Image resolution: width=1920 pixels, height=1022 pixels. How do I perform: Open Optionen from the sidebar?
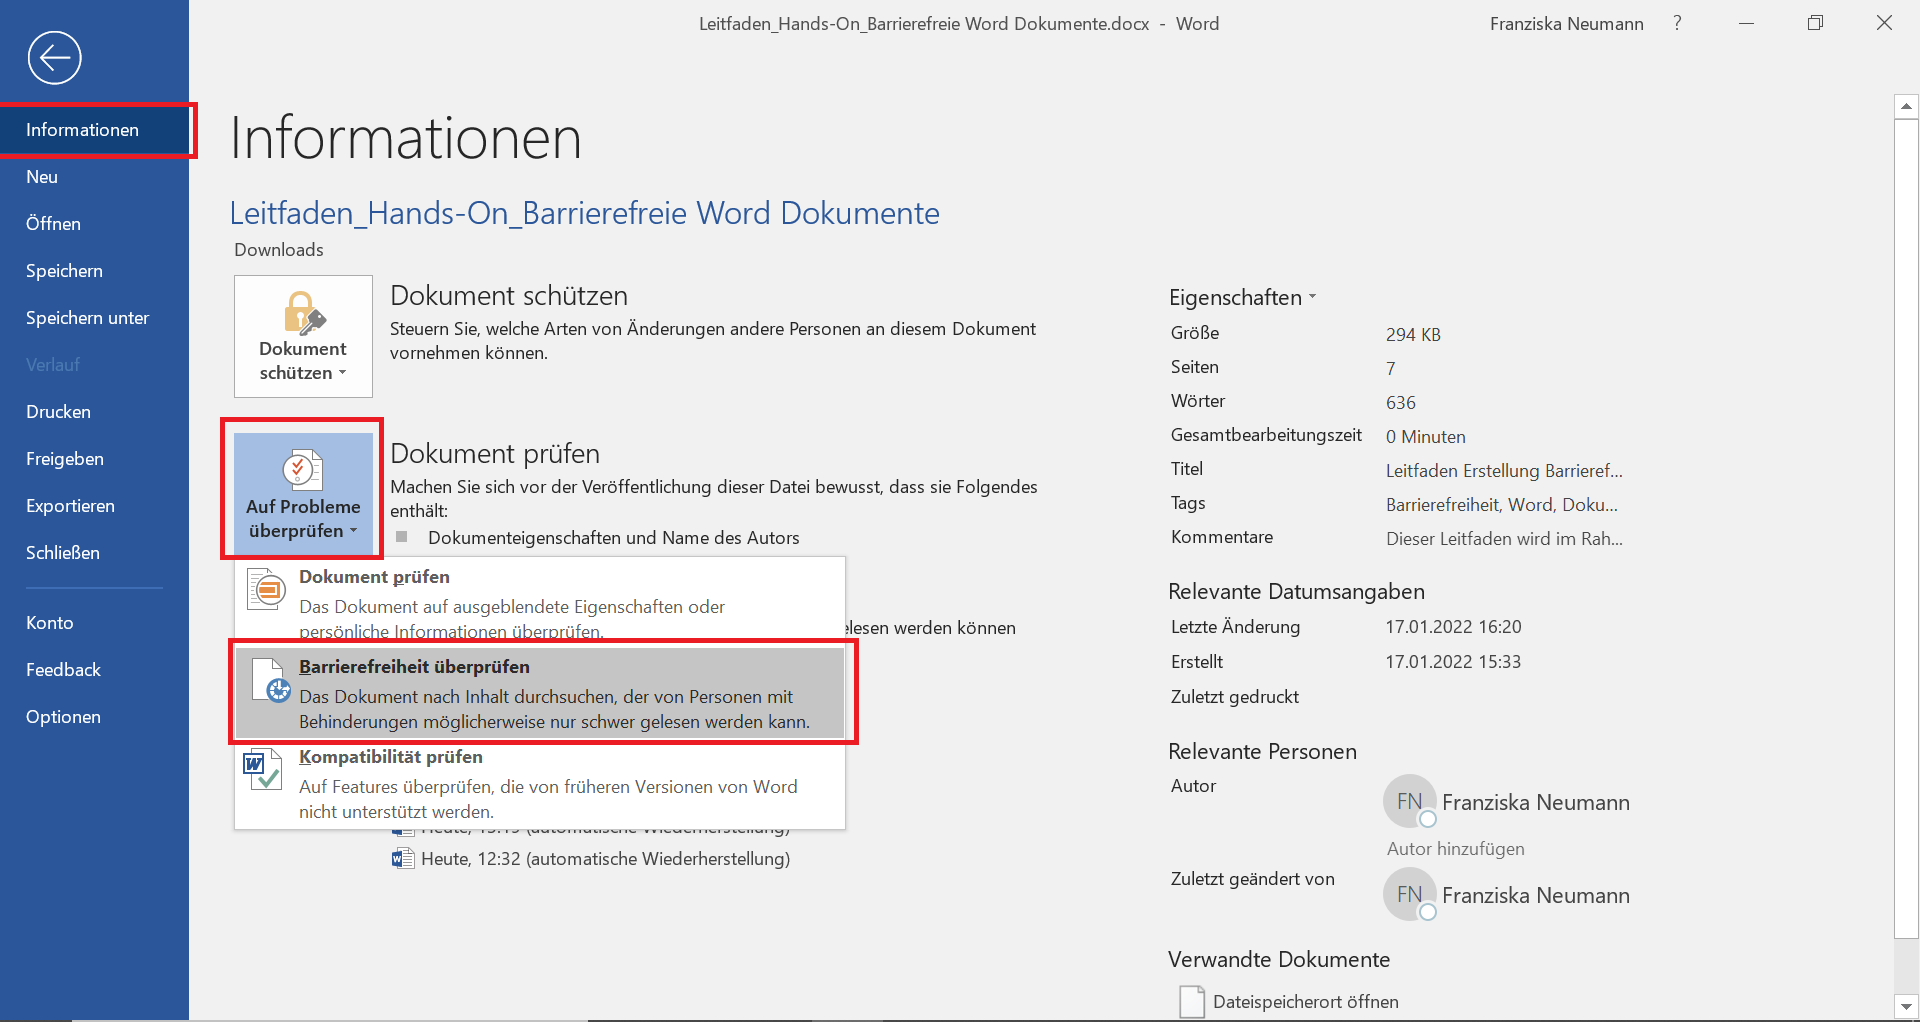click(x=63, y=716)
